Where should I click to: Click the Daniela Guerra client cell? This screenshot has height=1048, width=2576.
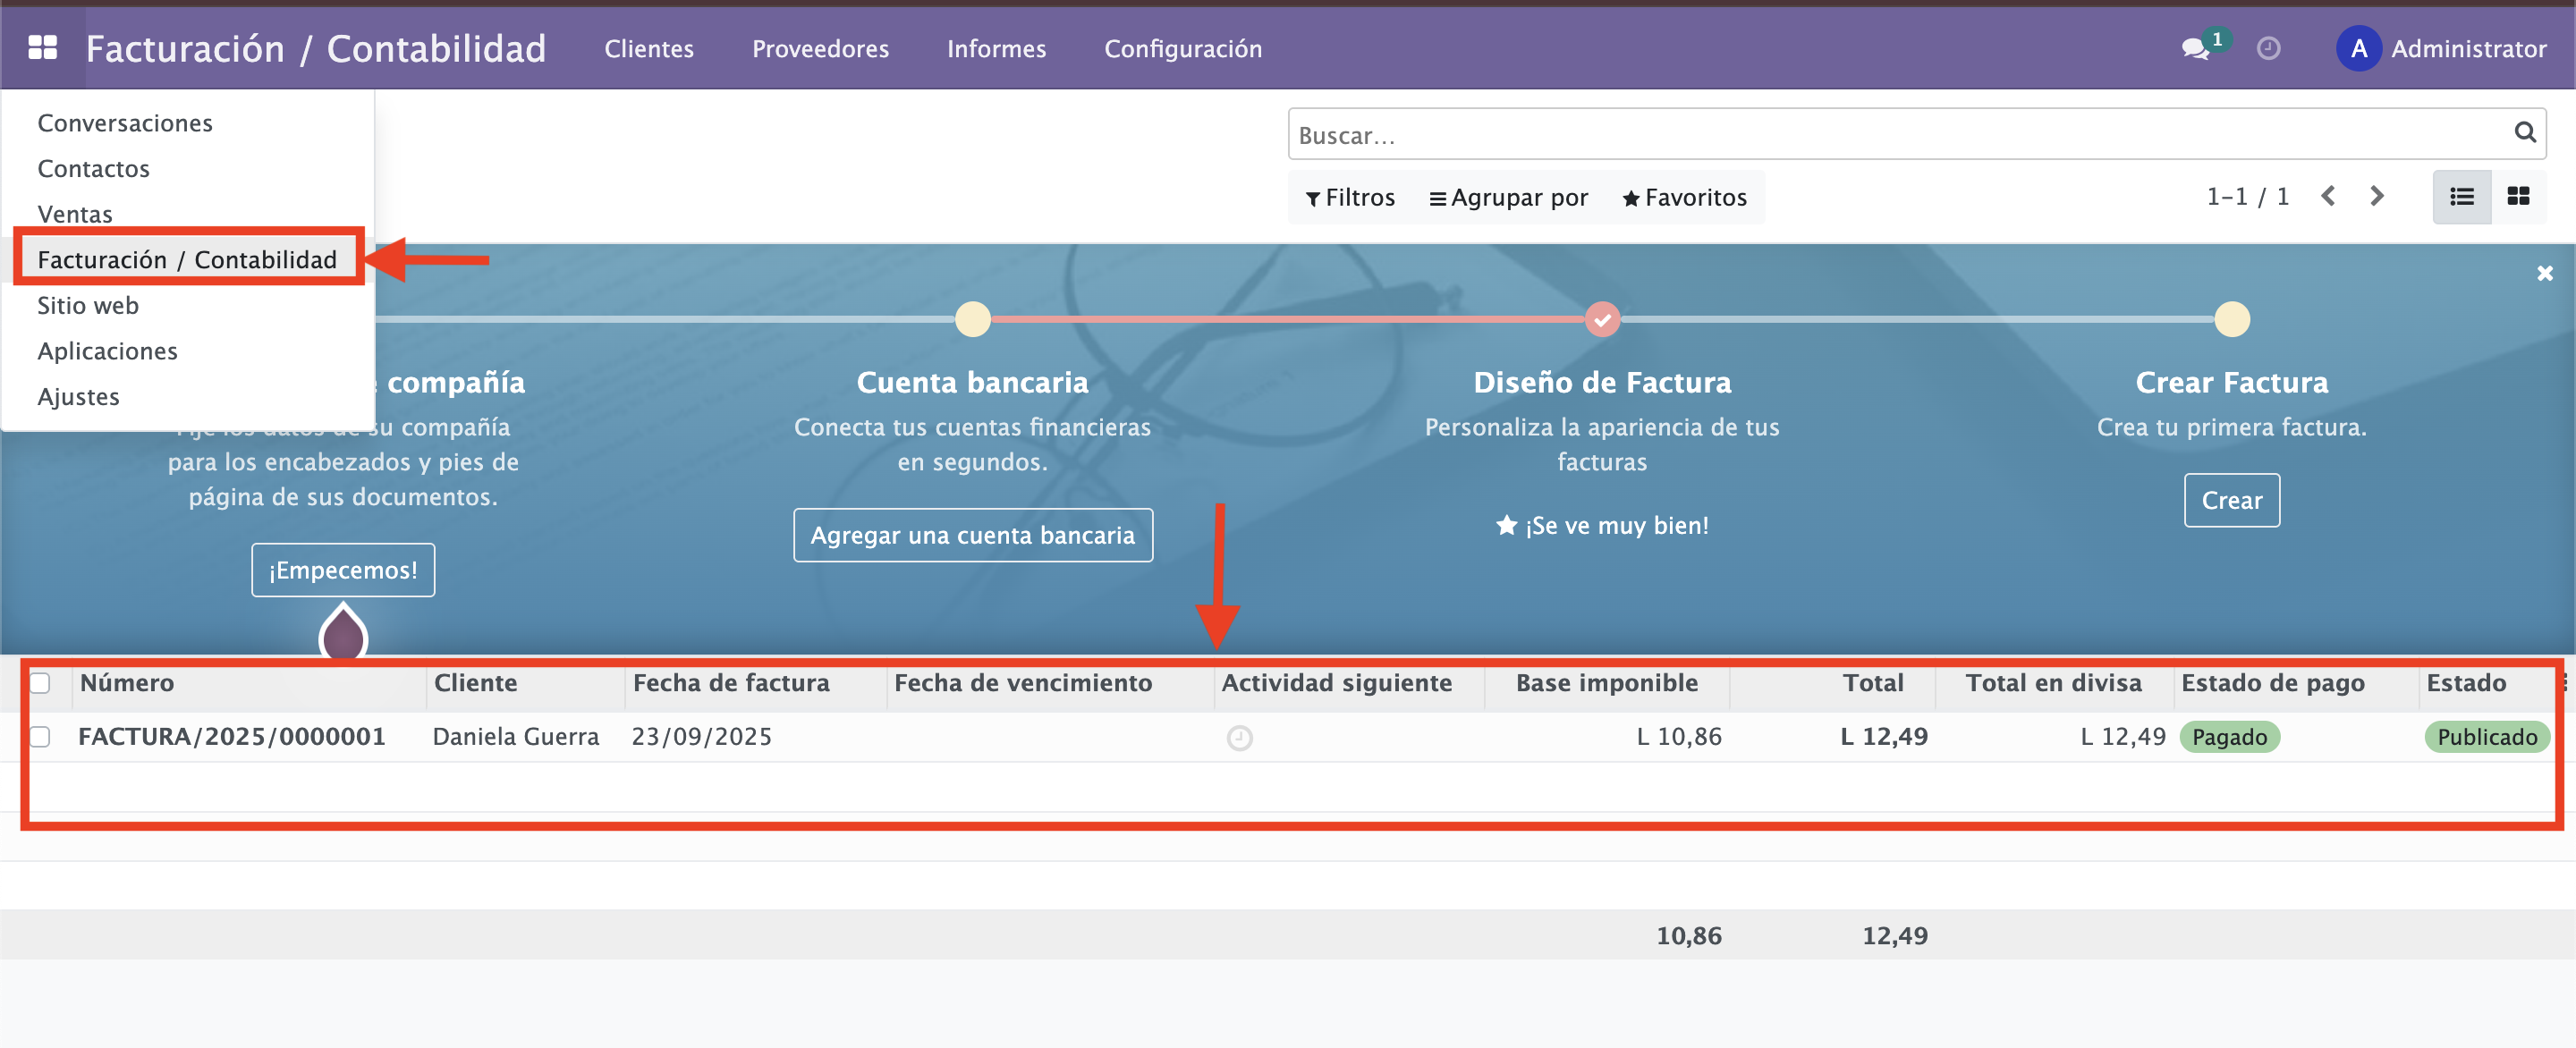(x=515, y=737)
